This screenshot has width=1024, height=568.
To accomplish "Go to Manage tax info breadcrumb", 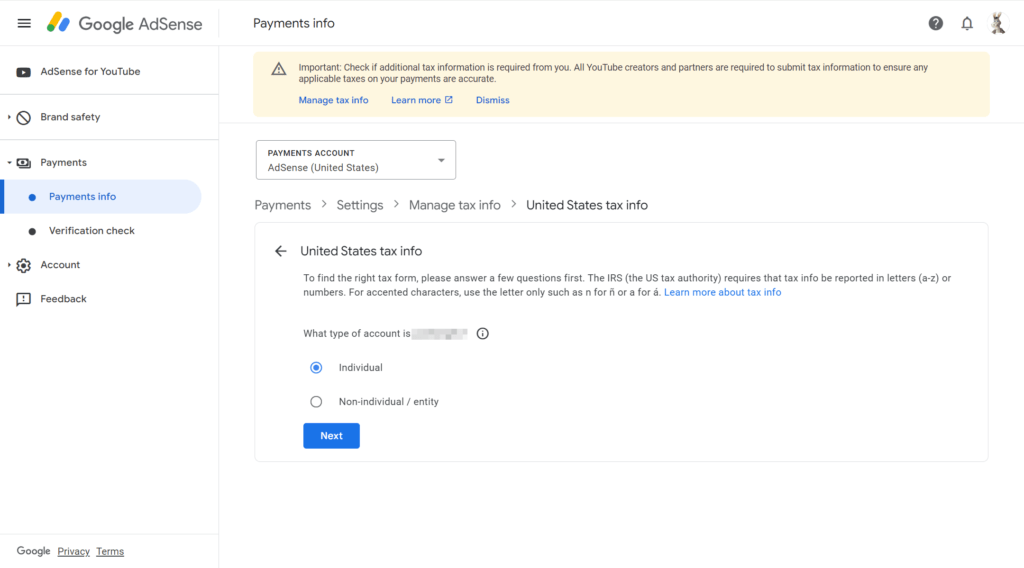I will coord(455,205).
